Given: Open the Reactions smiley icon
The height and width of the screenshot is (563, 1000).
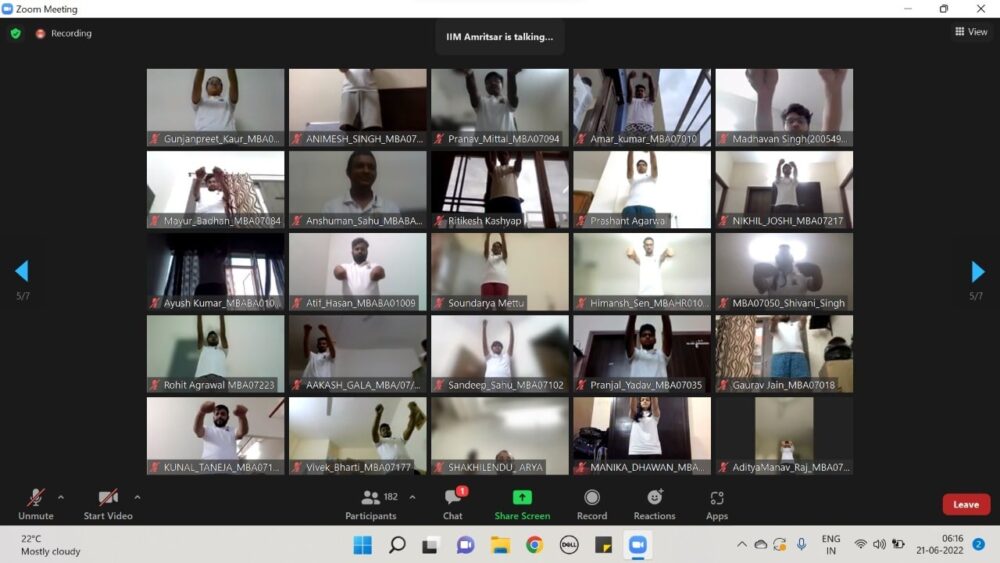Looking at the screenshot, I should point(654,497).
